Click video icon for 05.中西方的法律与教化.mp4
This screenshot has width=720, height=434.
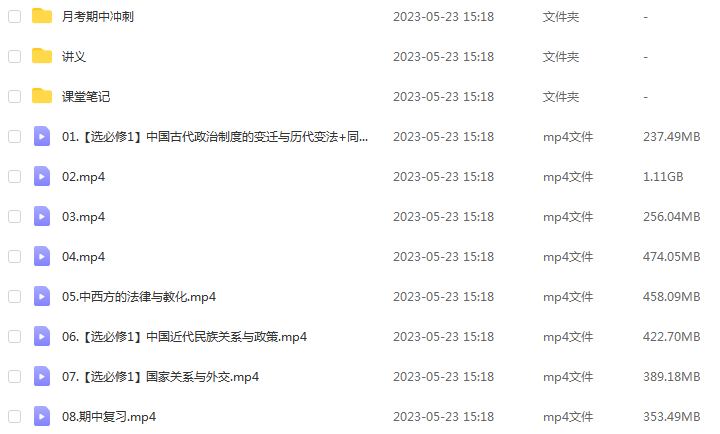(42, 296)
